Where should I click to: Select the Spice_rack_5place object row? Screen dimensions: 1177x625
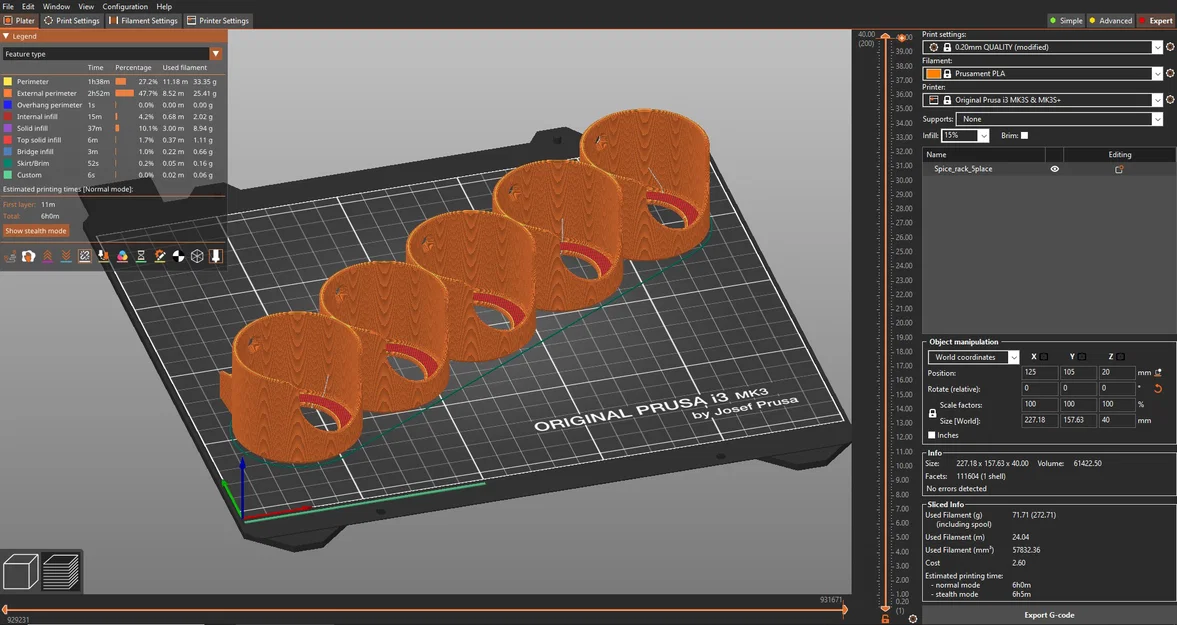click(1049, 169)
